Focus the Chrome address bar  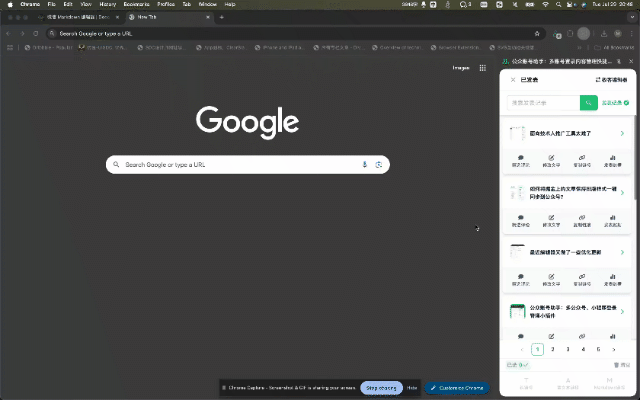tap(296, 33)
